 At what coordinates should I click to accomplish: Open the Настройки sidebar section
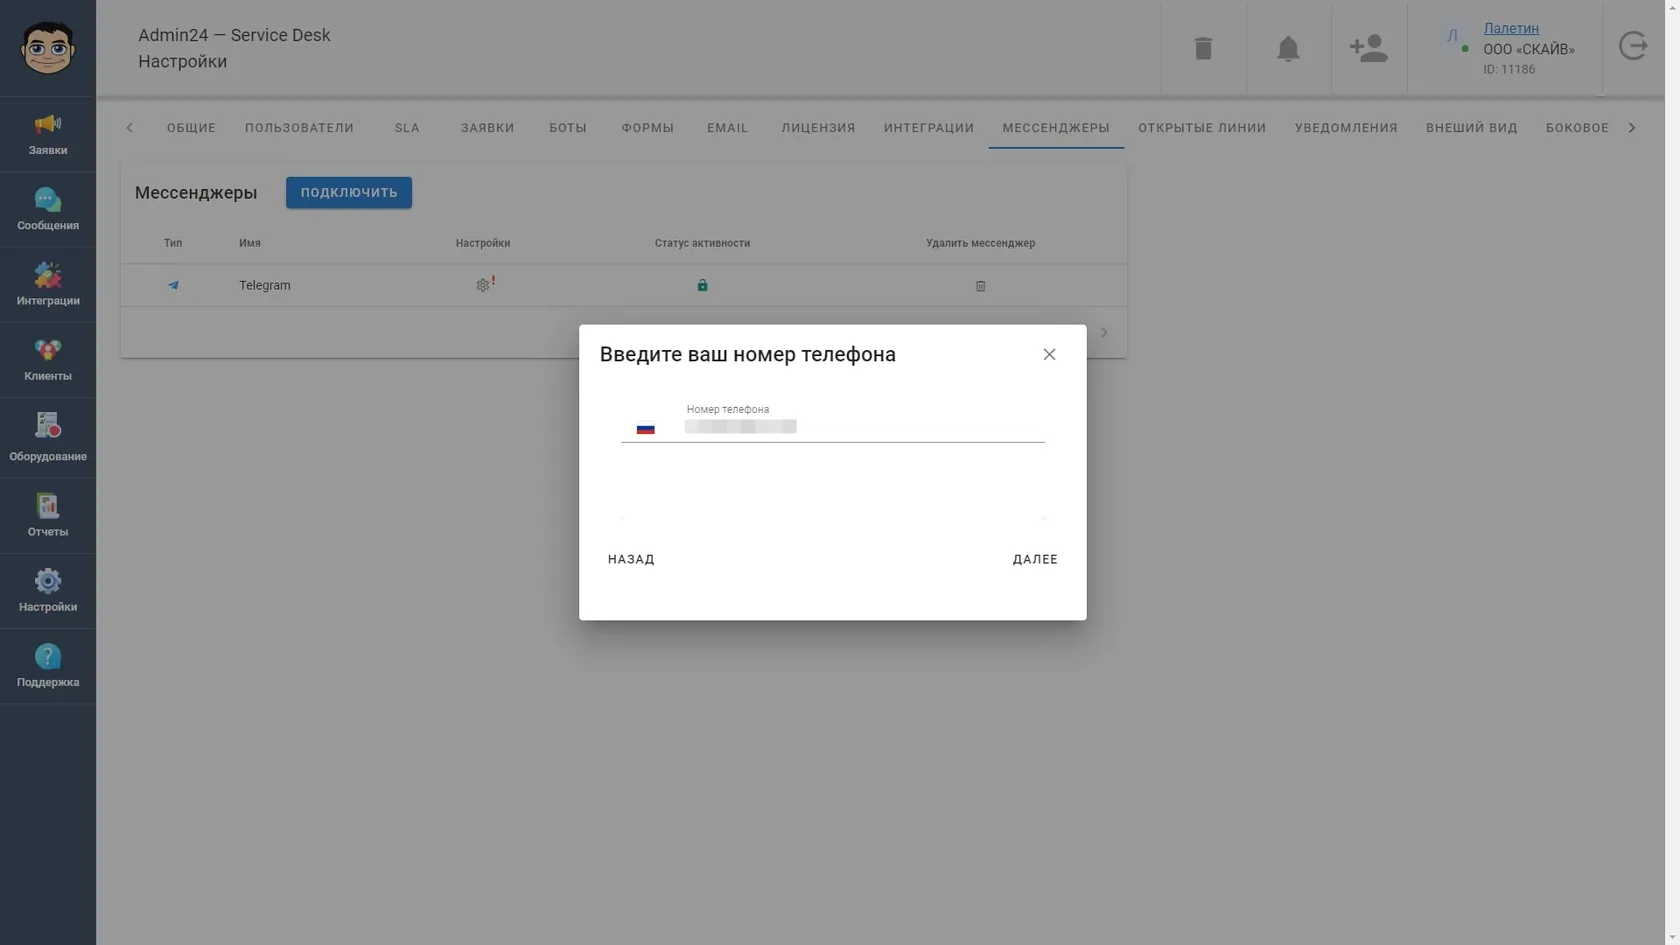point(48,590)
